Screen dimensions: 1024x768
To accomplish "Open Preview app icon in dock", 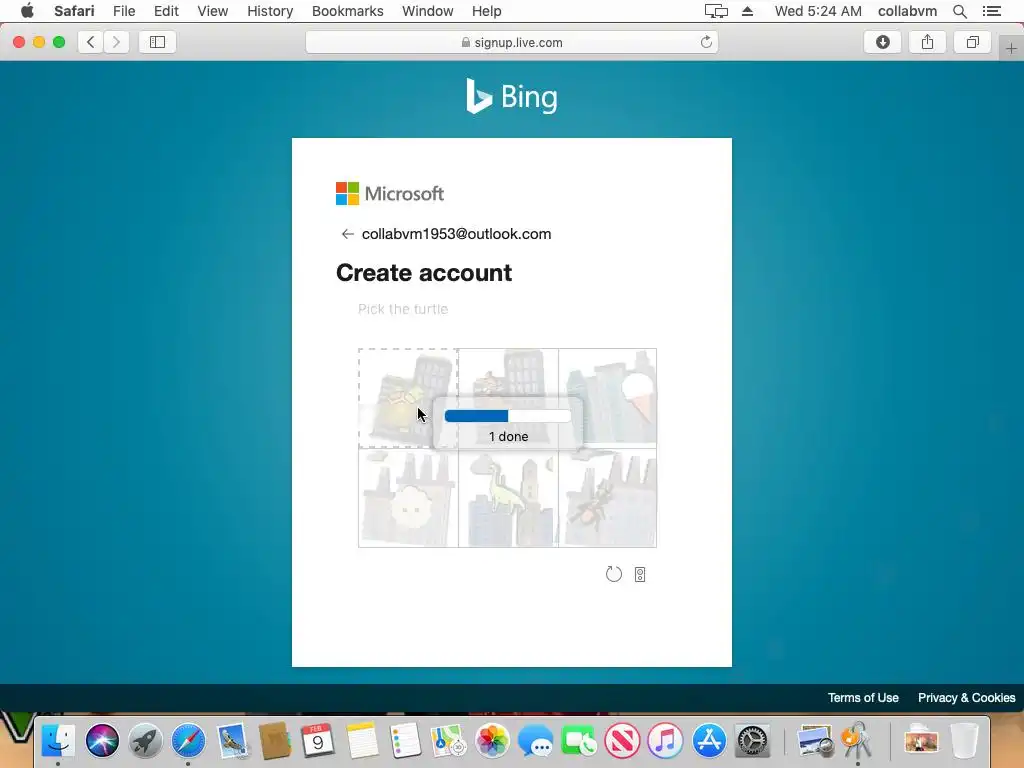I will (814, 741).
